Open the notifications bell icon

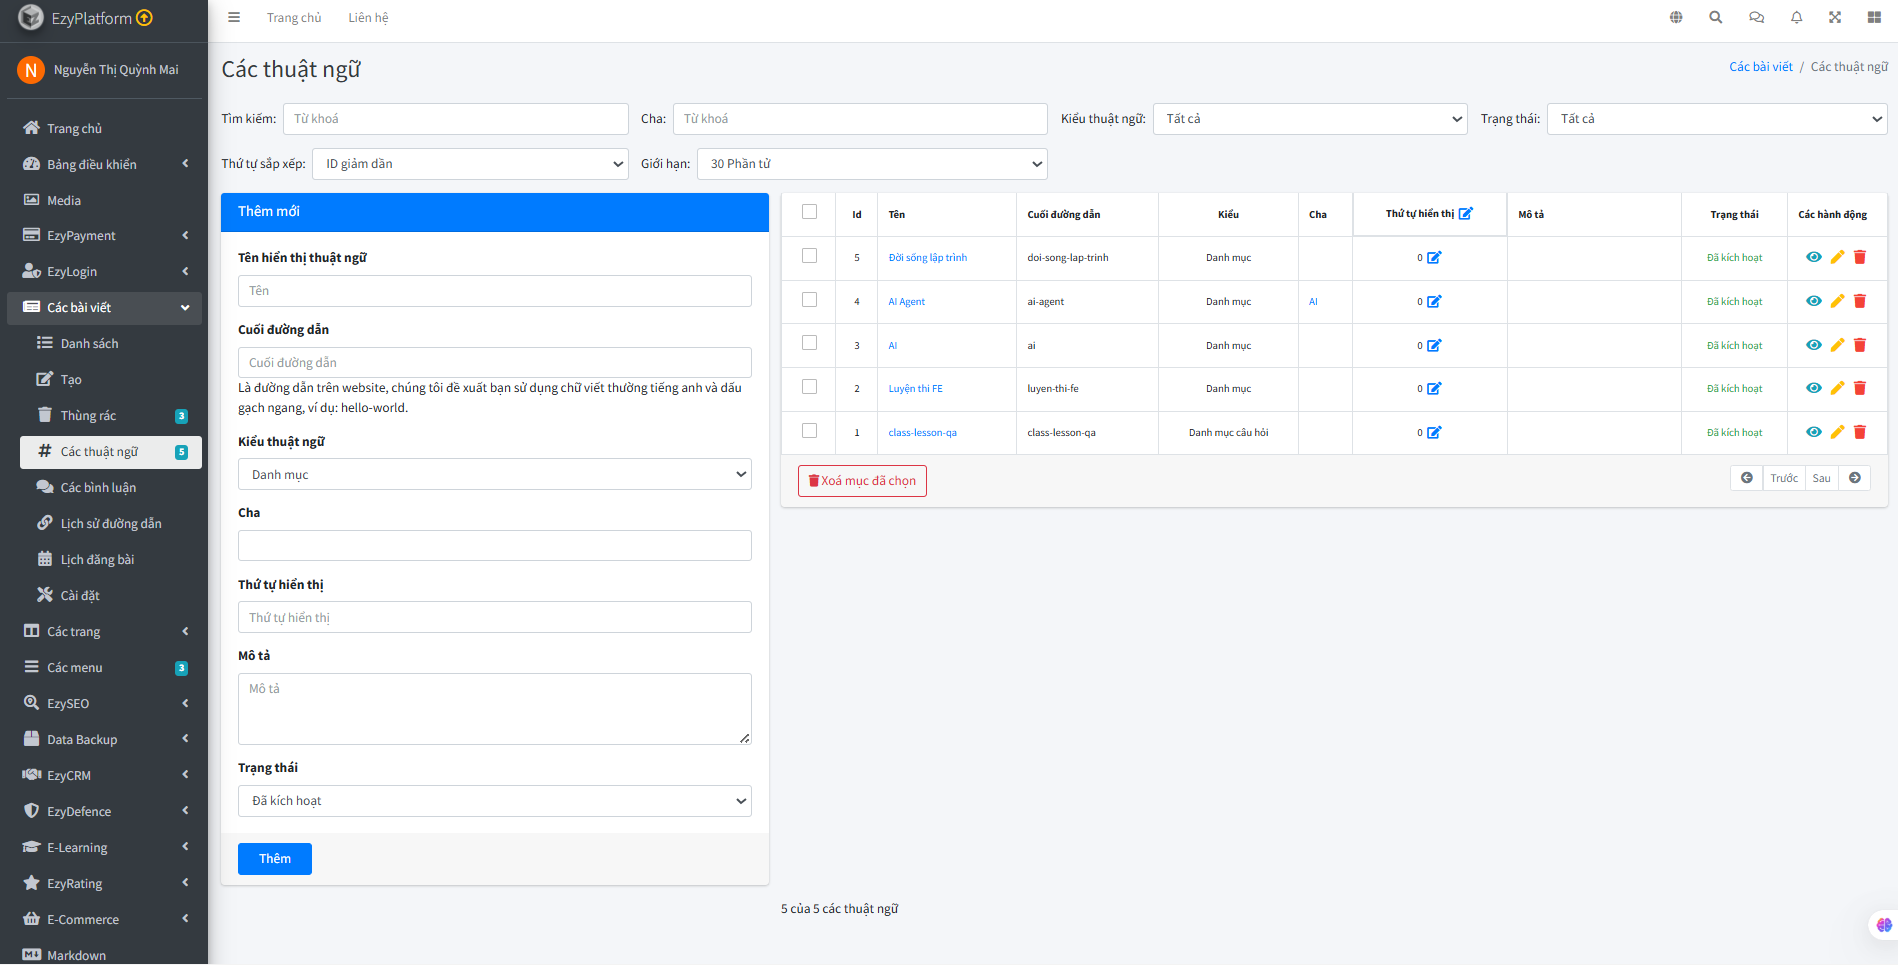pos(1796,18)
